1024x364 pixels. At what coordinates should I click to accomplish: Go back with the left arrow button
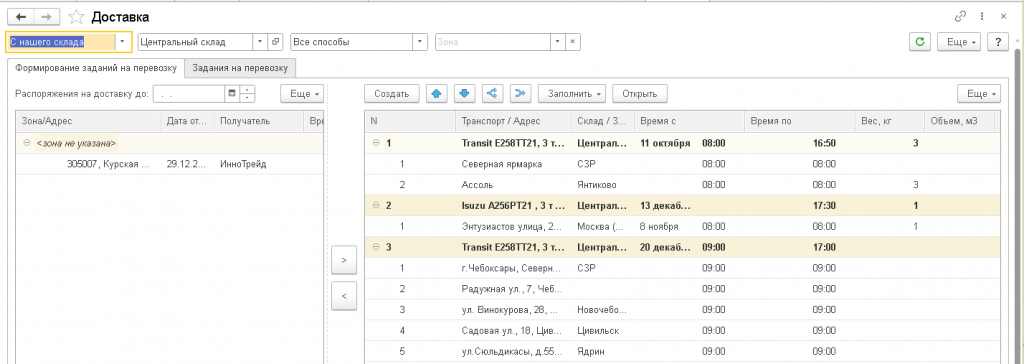(21, 17)
